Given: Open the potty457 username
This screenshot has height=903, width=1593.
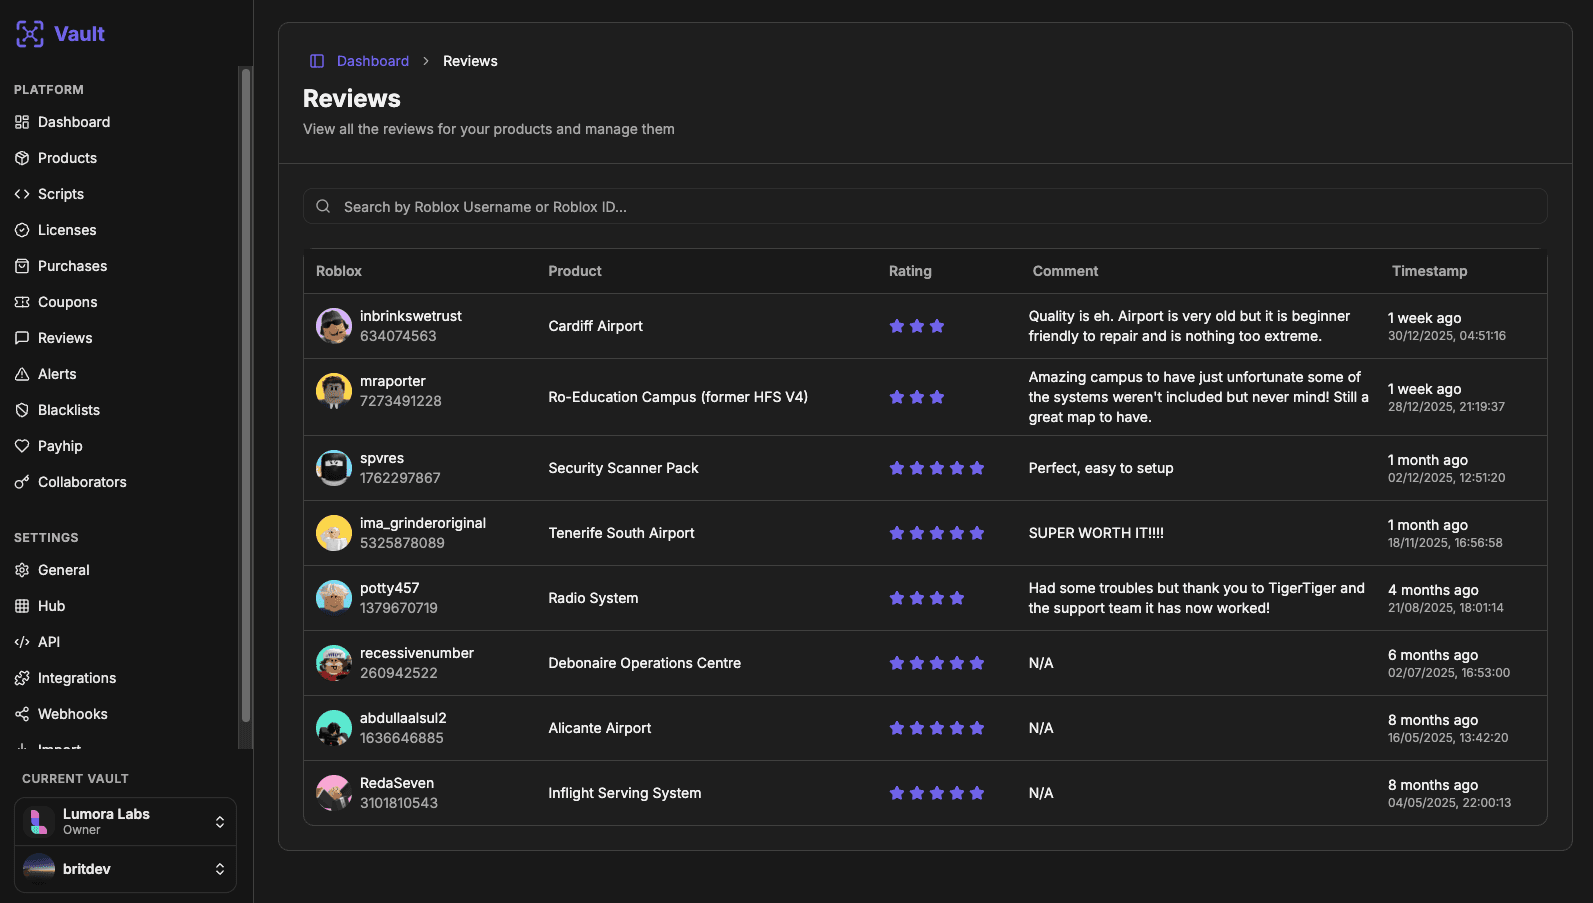Looking at the screenshot, I should (x=390, y=588).
